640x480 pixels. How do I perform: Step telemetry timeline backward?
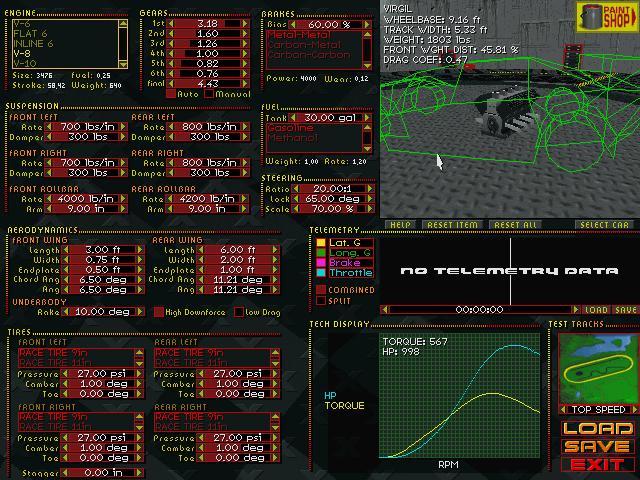[x=384, y=310]
